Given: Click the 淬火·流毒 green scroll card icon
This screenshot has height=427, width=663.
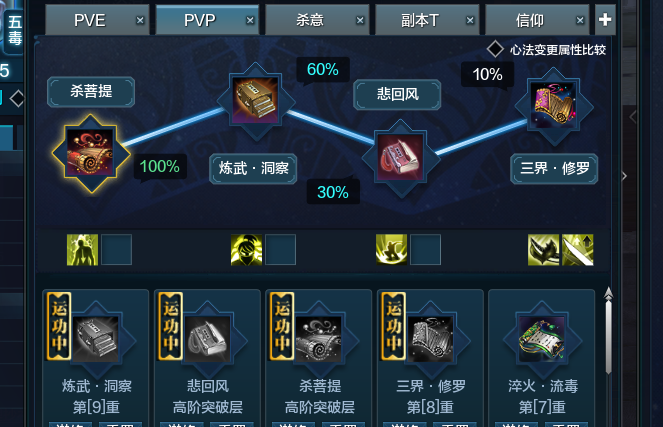Looking at the screenshot, I should (x=542, y=339).
